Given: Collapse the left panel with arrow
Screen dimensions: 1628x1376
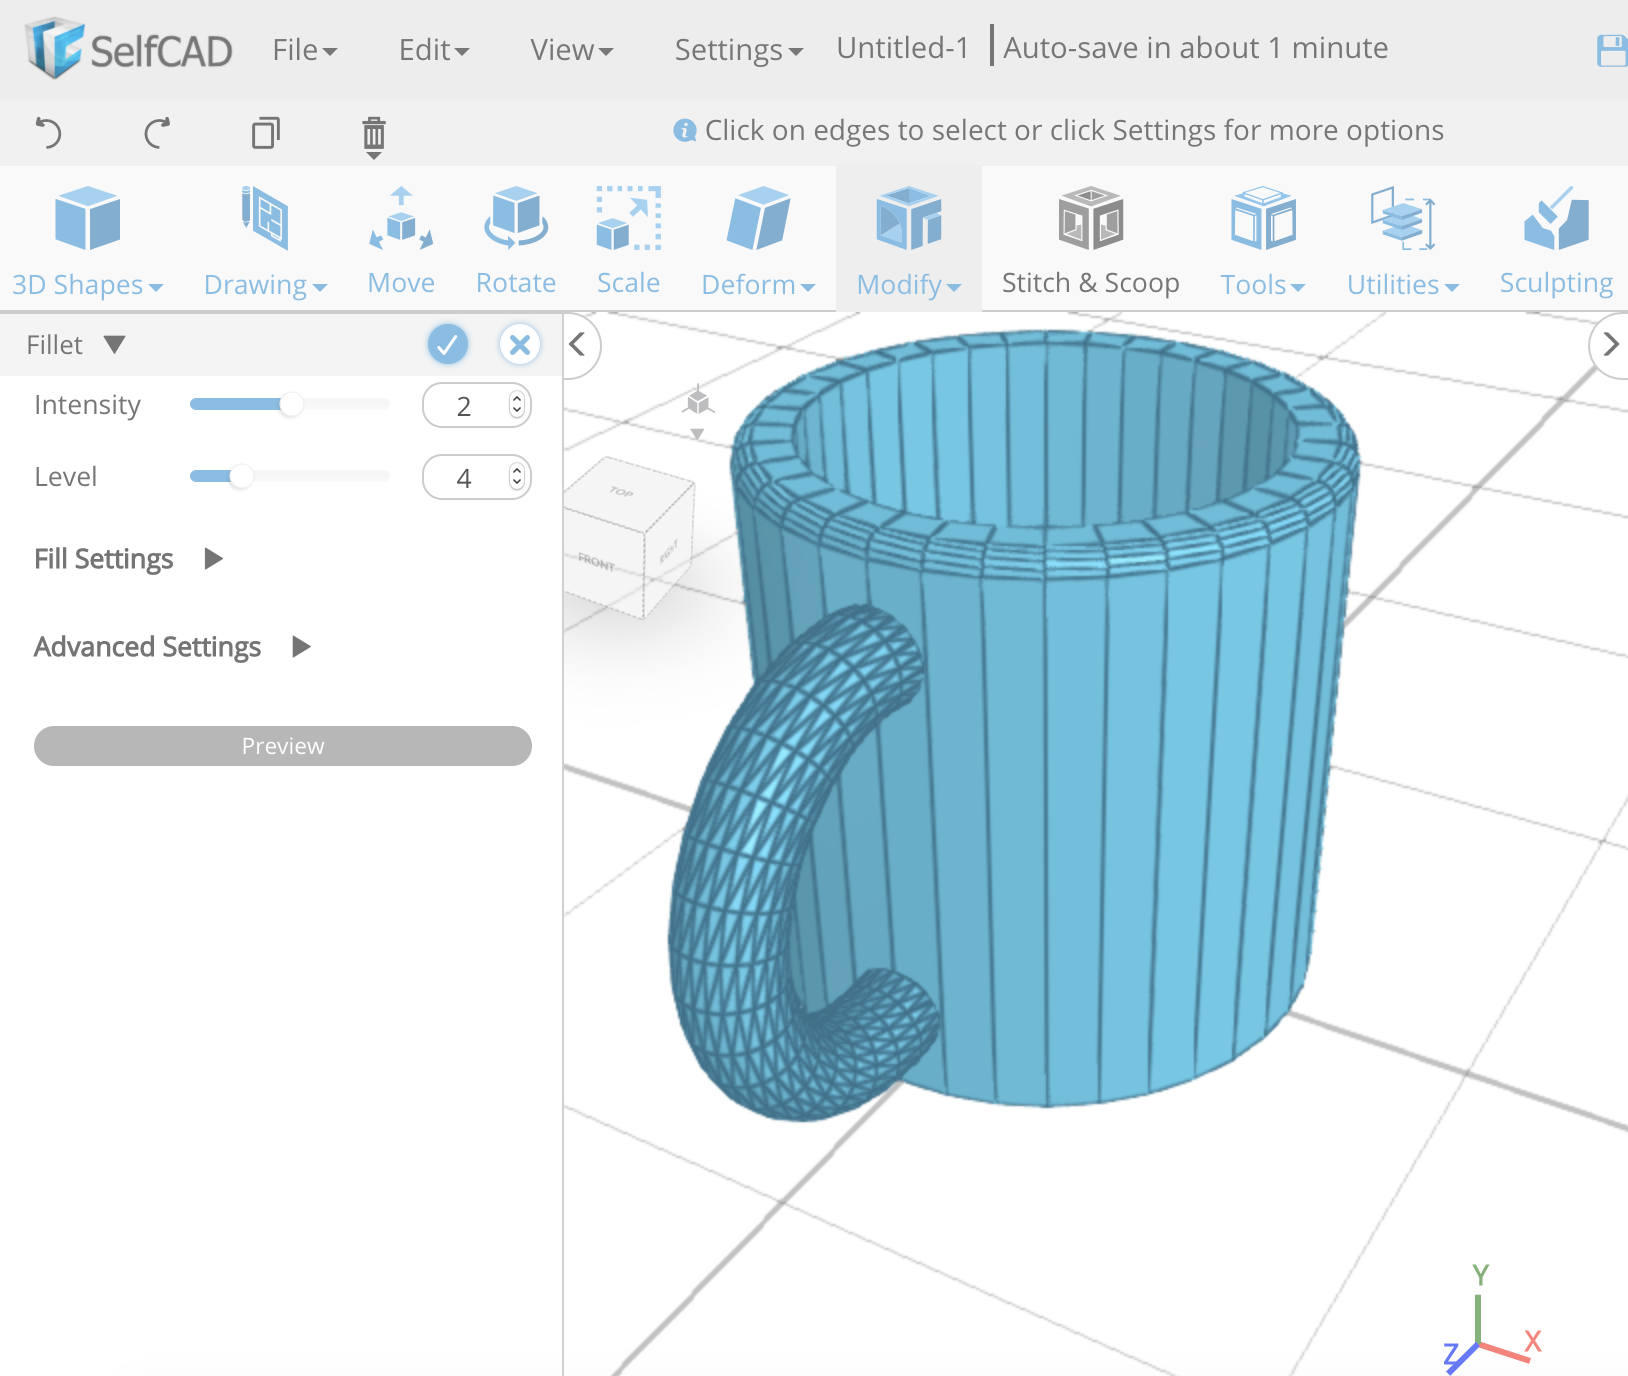Looking at the screenshot, I should 578,345.
